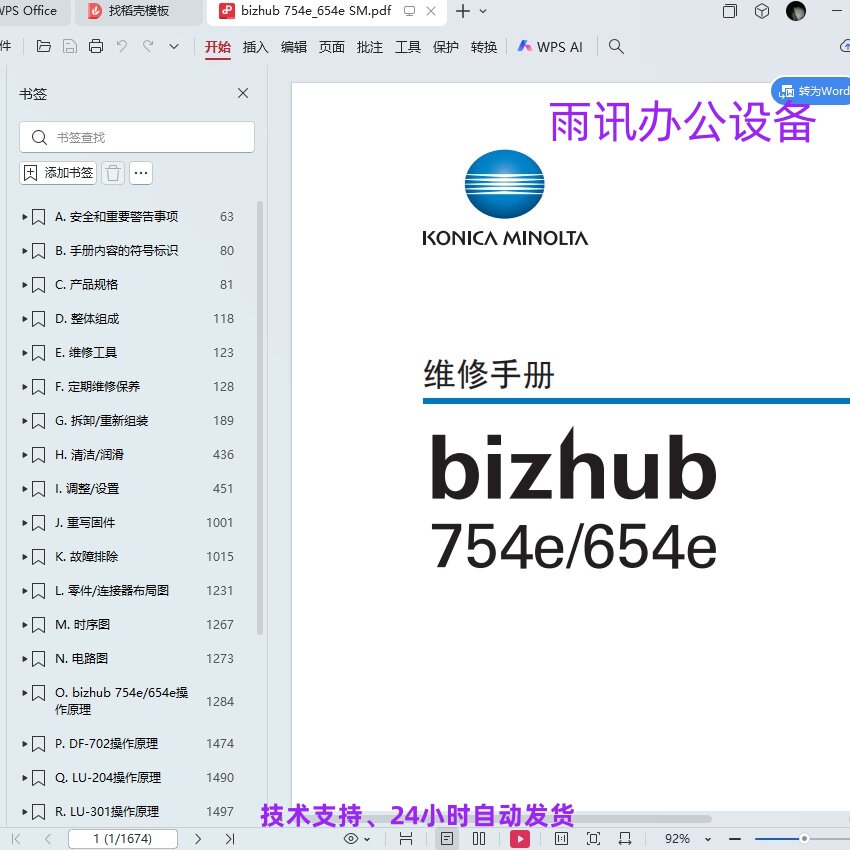Go to the last page
The height and width of the screenshot is (850, 850).
(x=230, y=839)
